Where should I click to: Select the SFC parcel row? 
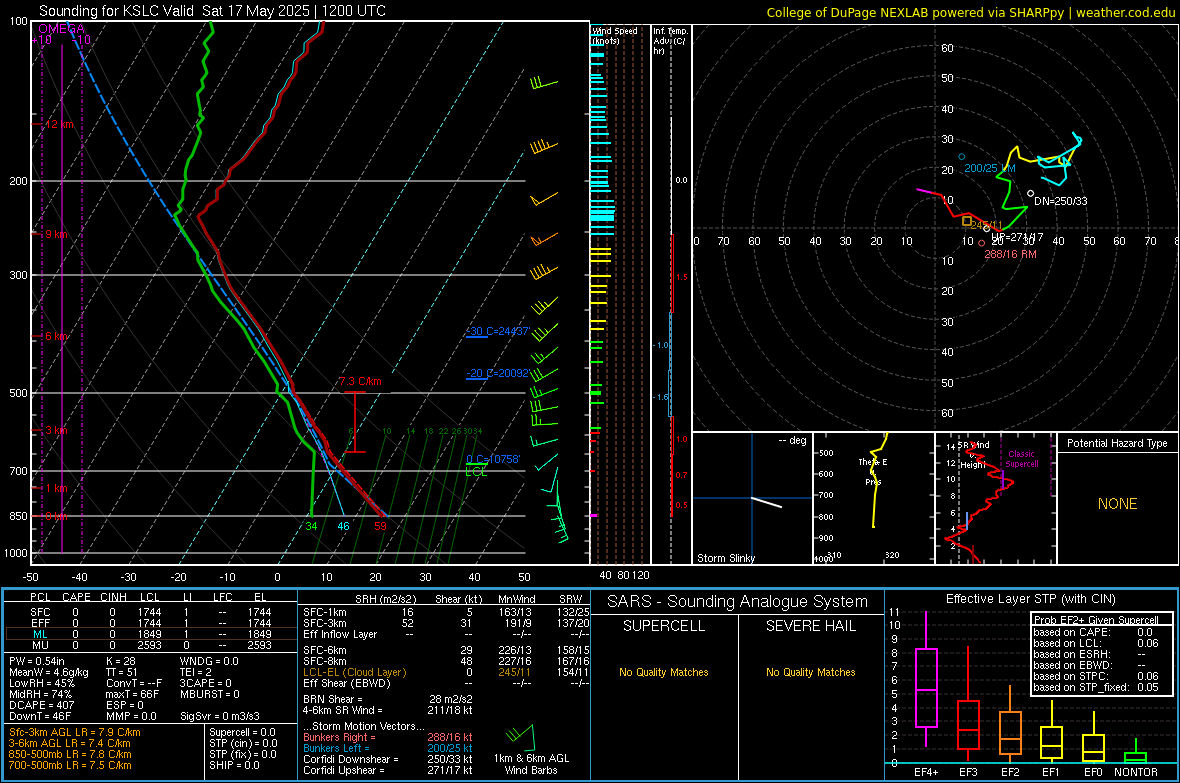151,612
